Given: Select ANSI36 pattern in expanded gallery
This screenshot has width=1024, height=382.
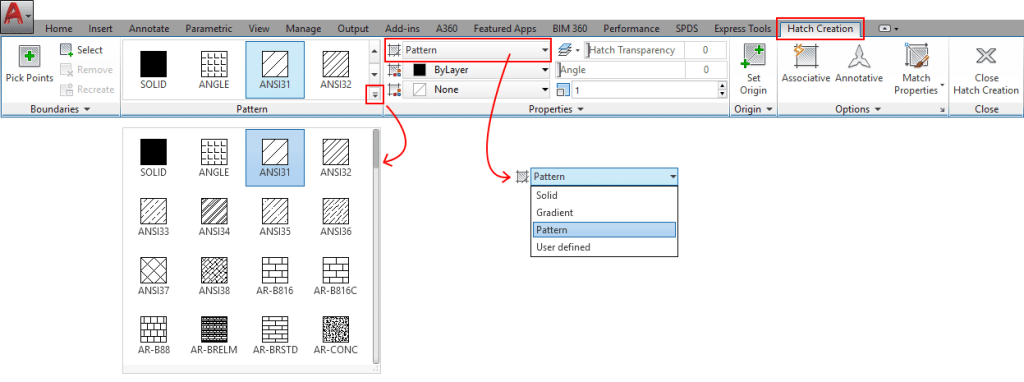Looking at the screenshot, I should 336,217.
